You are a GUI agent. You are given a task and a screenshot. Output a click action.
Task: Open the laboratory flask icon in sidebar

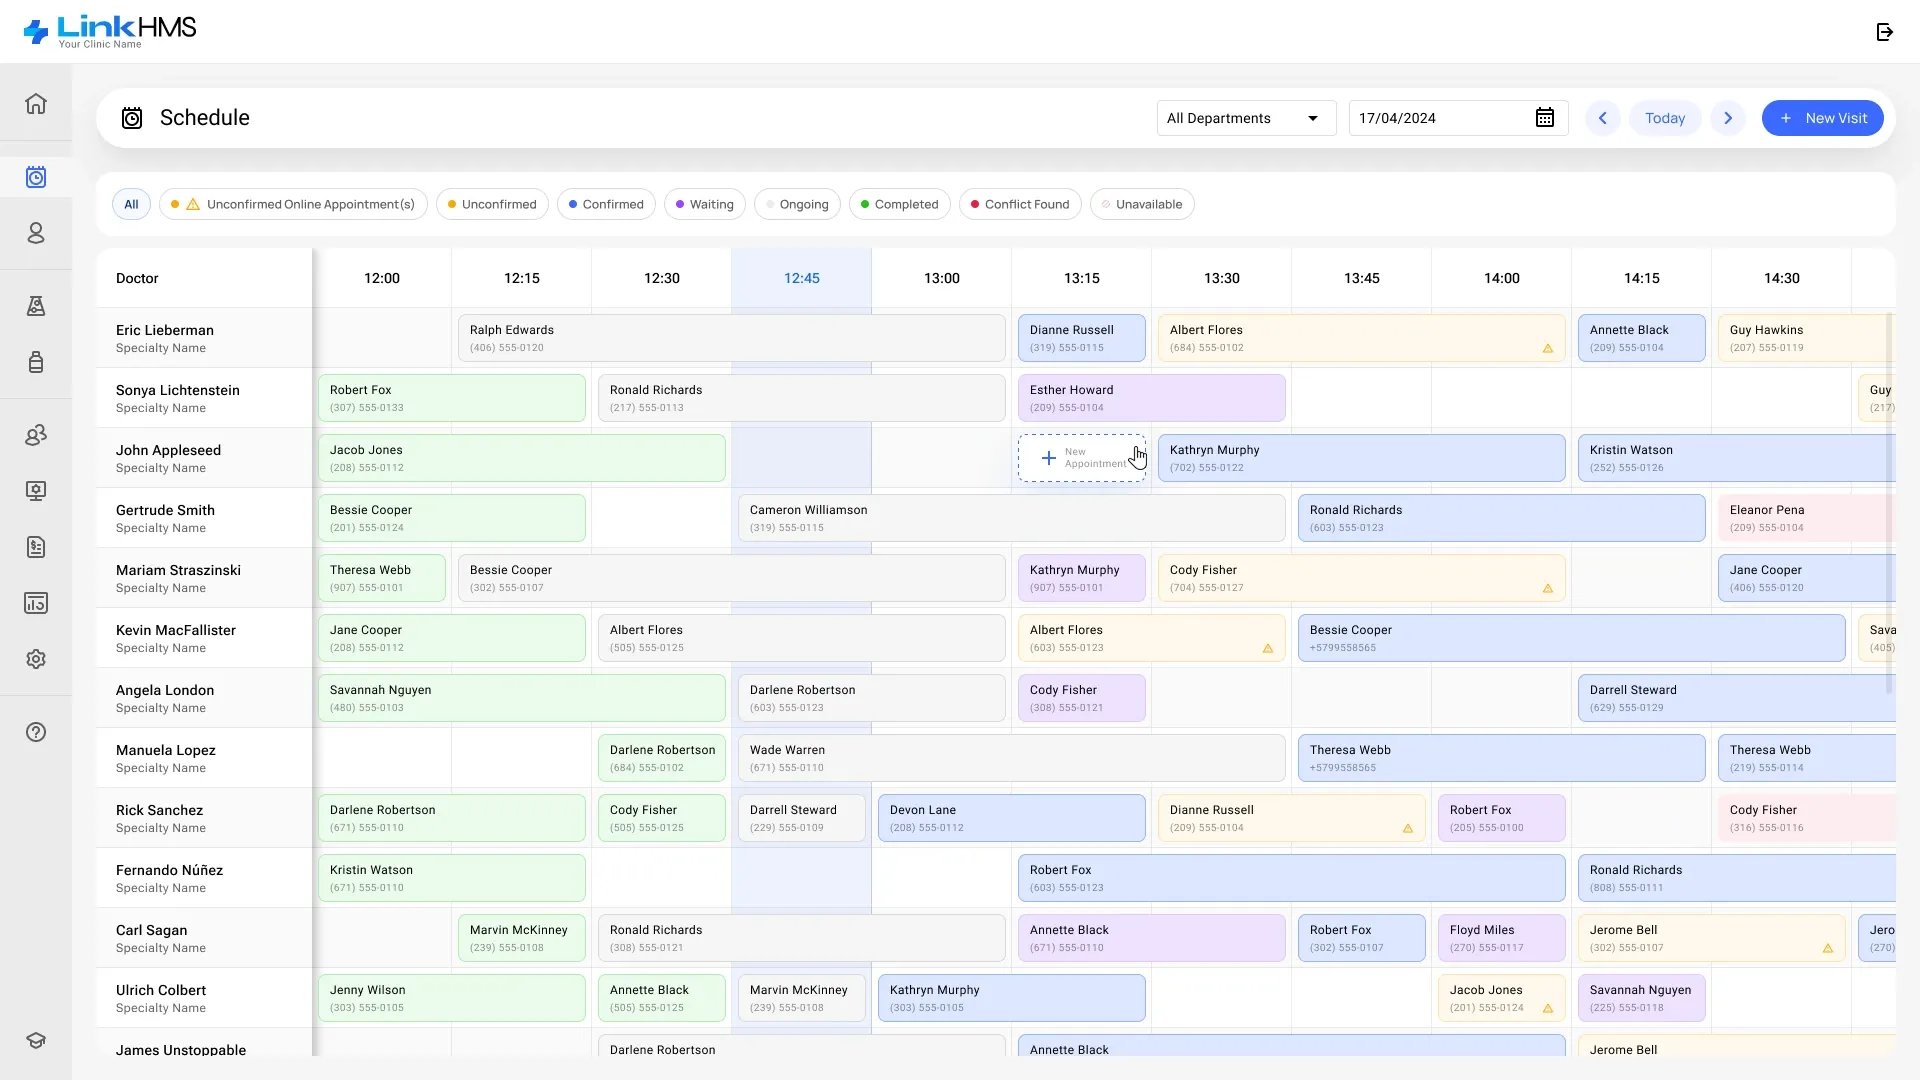point(36,306)
